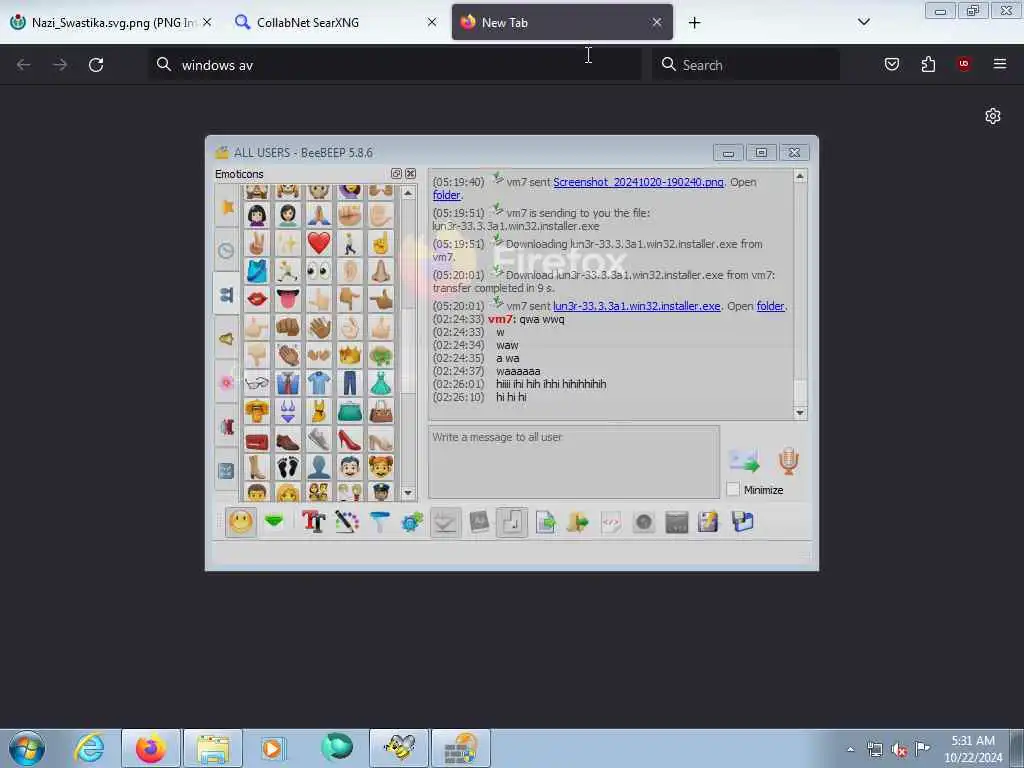This screenshot has height=768, width=1024.
Task: Toggle the emoticons panel smiley button
Action: click(x=240, y=522)
